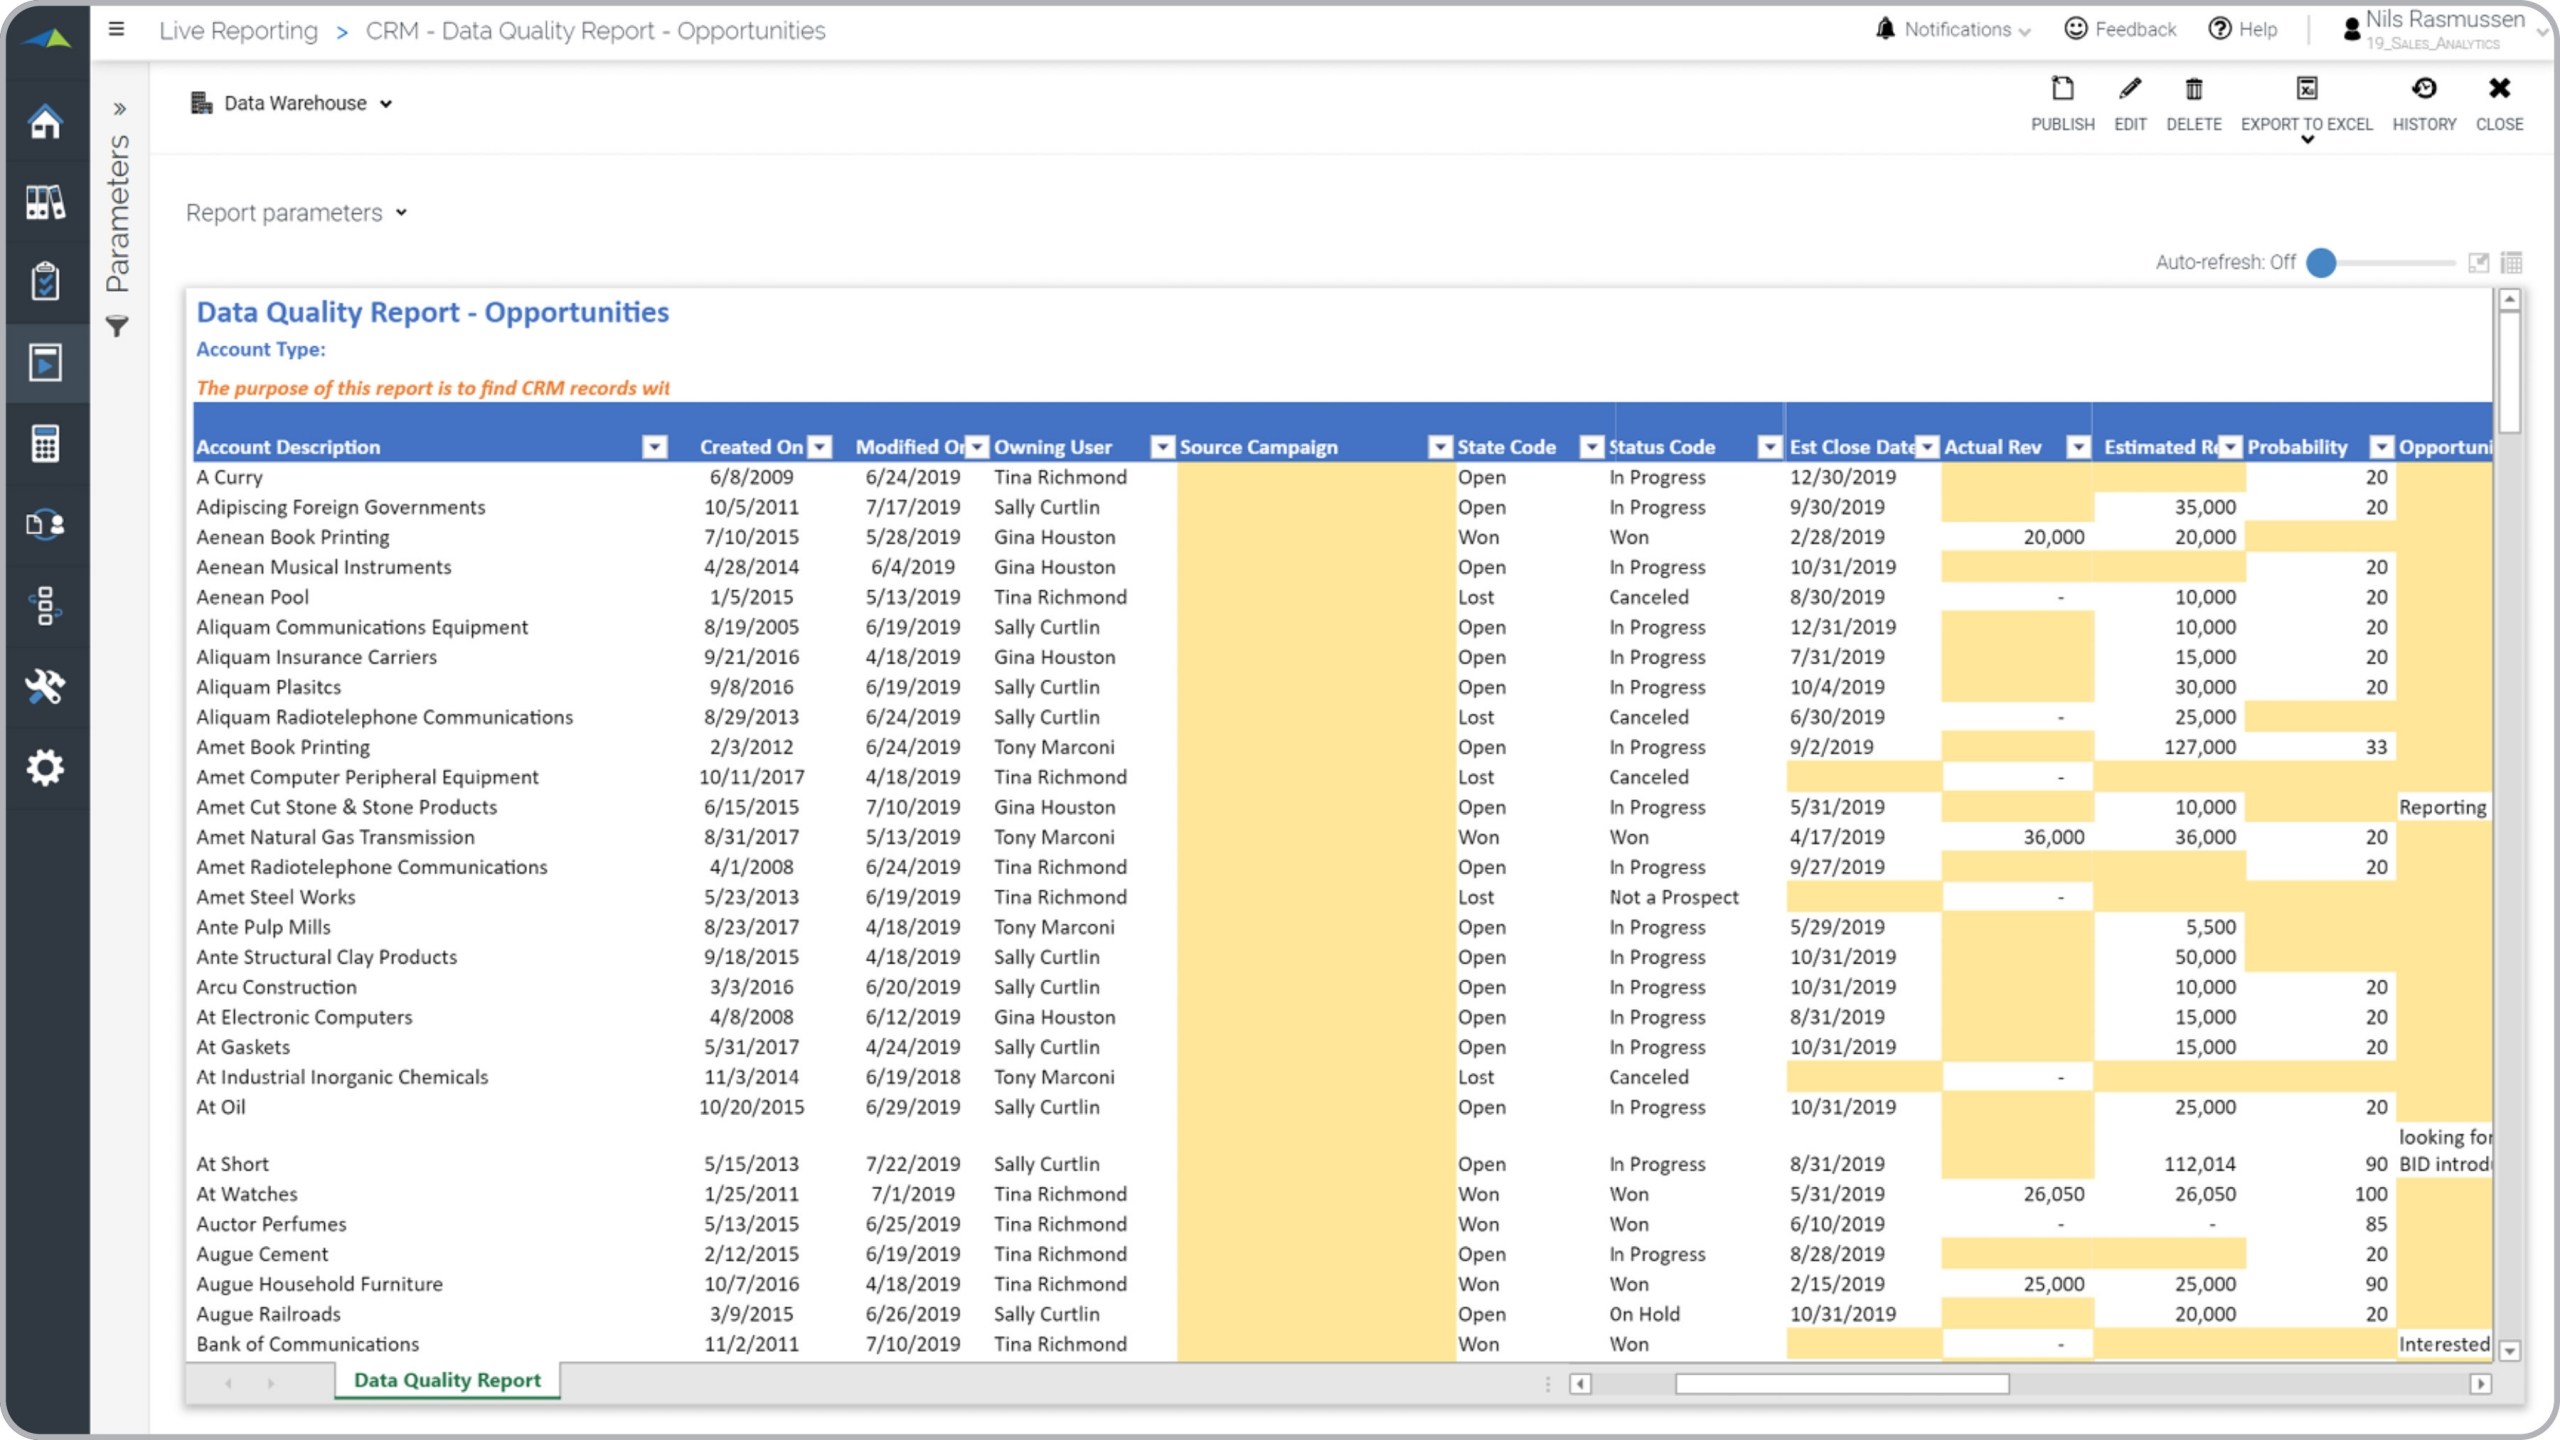Click the Live Reporting breadcrumb link
This screenshot has width=2560, height=1440.
tap(238, 31)
